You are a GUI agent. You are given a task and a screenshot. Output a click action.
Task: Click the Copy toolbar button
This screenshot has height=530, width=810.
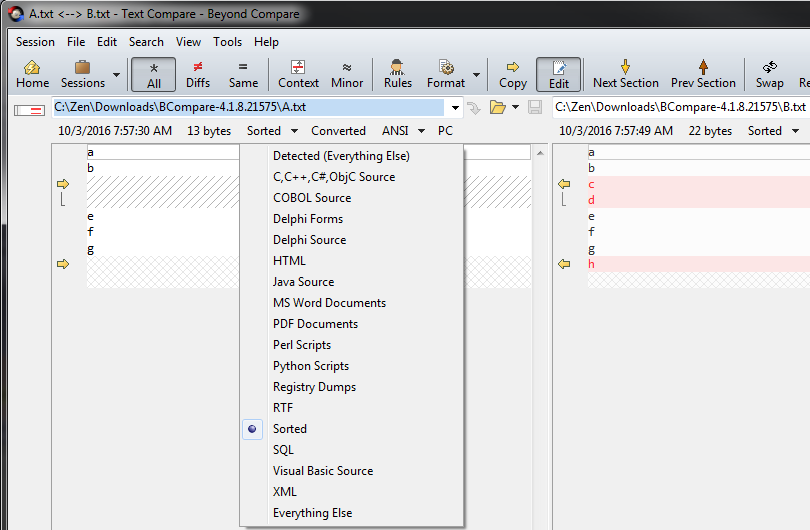[512, 74]
